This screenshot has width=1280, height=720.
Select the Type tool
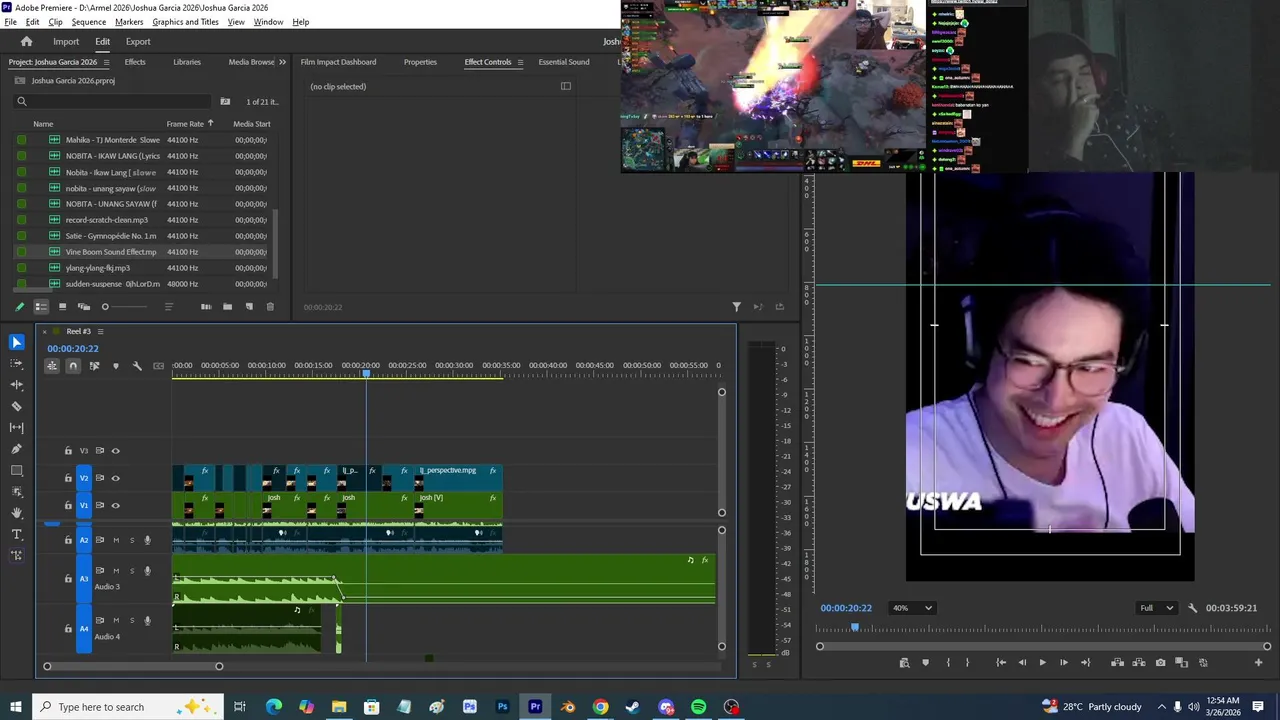pos(16,534)
